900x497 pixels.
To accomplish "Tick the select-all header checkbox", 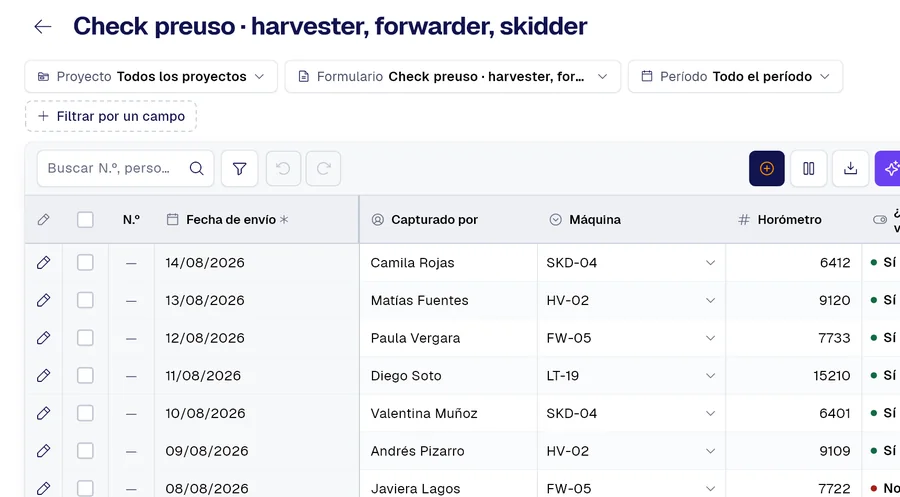I will pyautogui.click(x=85, y=219).
